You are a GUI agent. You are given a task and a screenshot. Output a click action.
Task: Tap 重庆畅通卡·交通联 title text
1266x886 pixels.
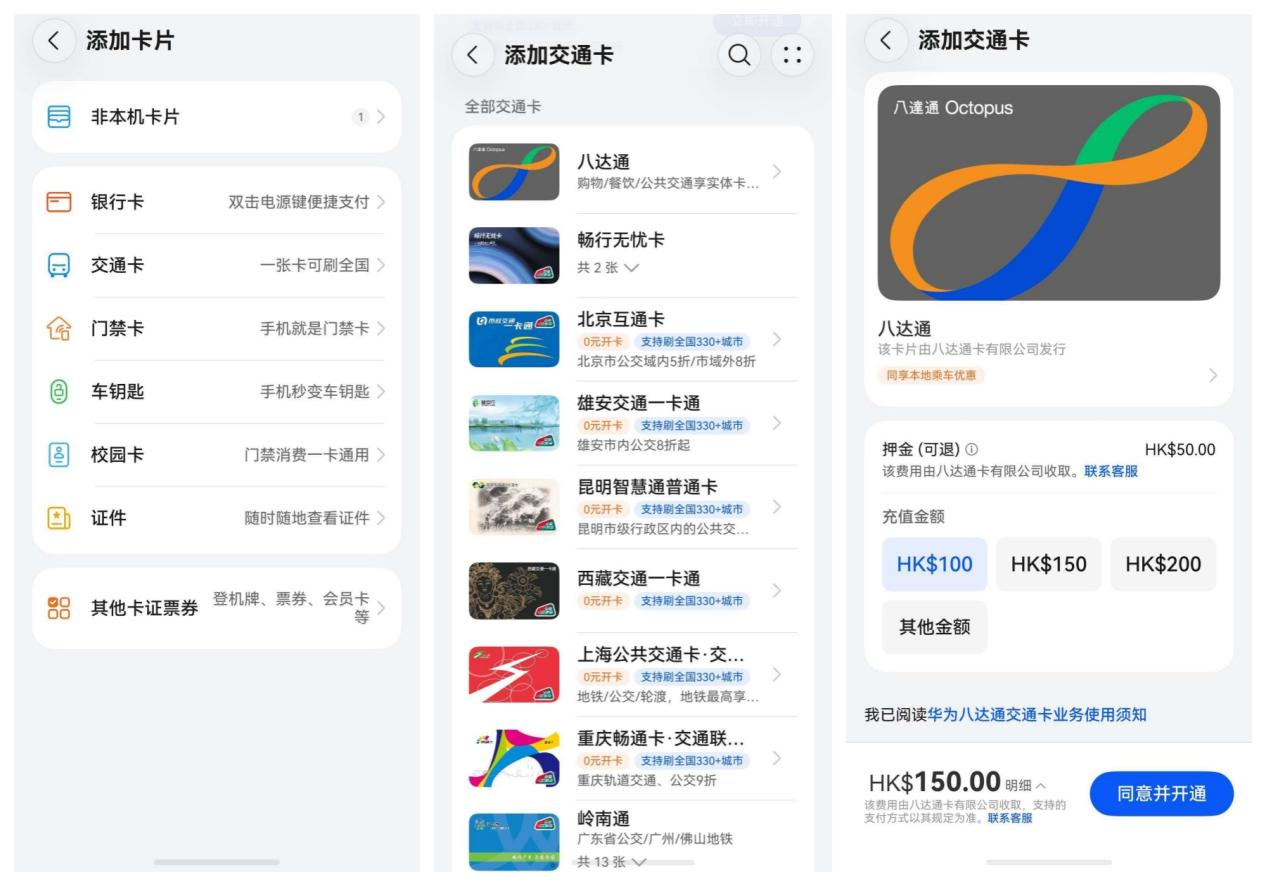tap(662, 738)
